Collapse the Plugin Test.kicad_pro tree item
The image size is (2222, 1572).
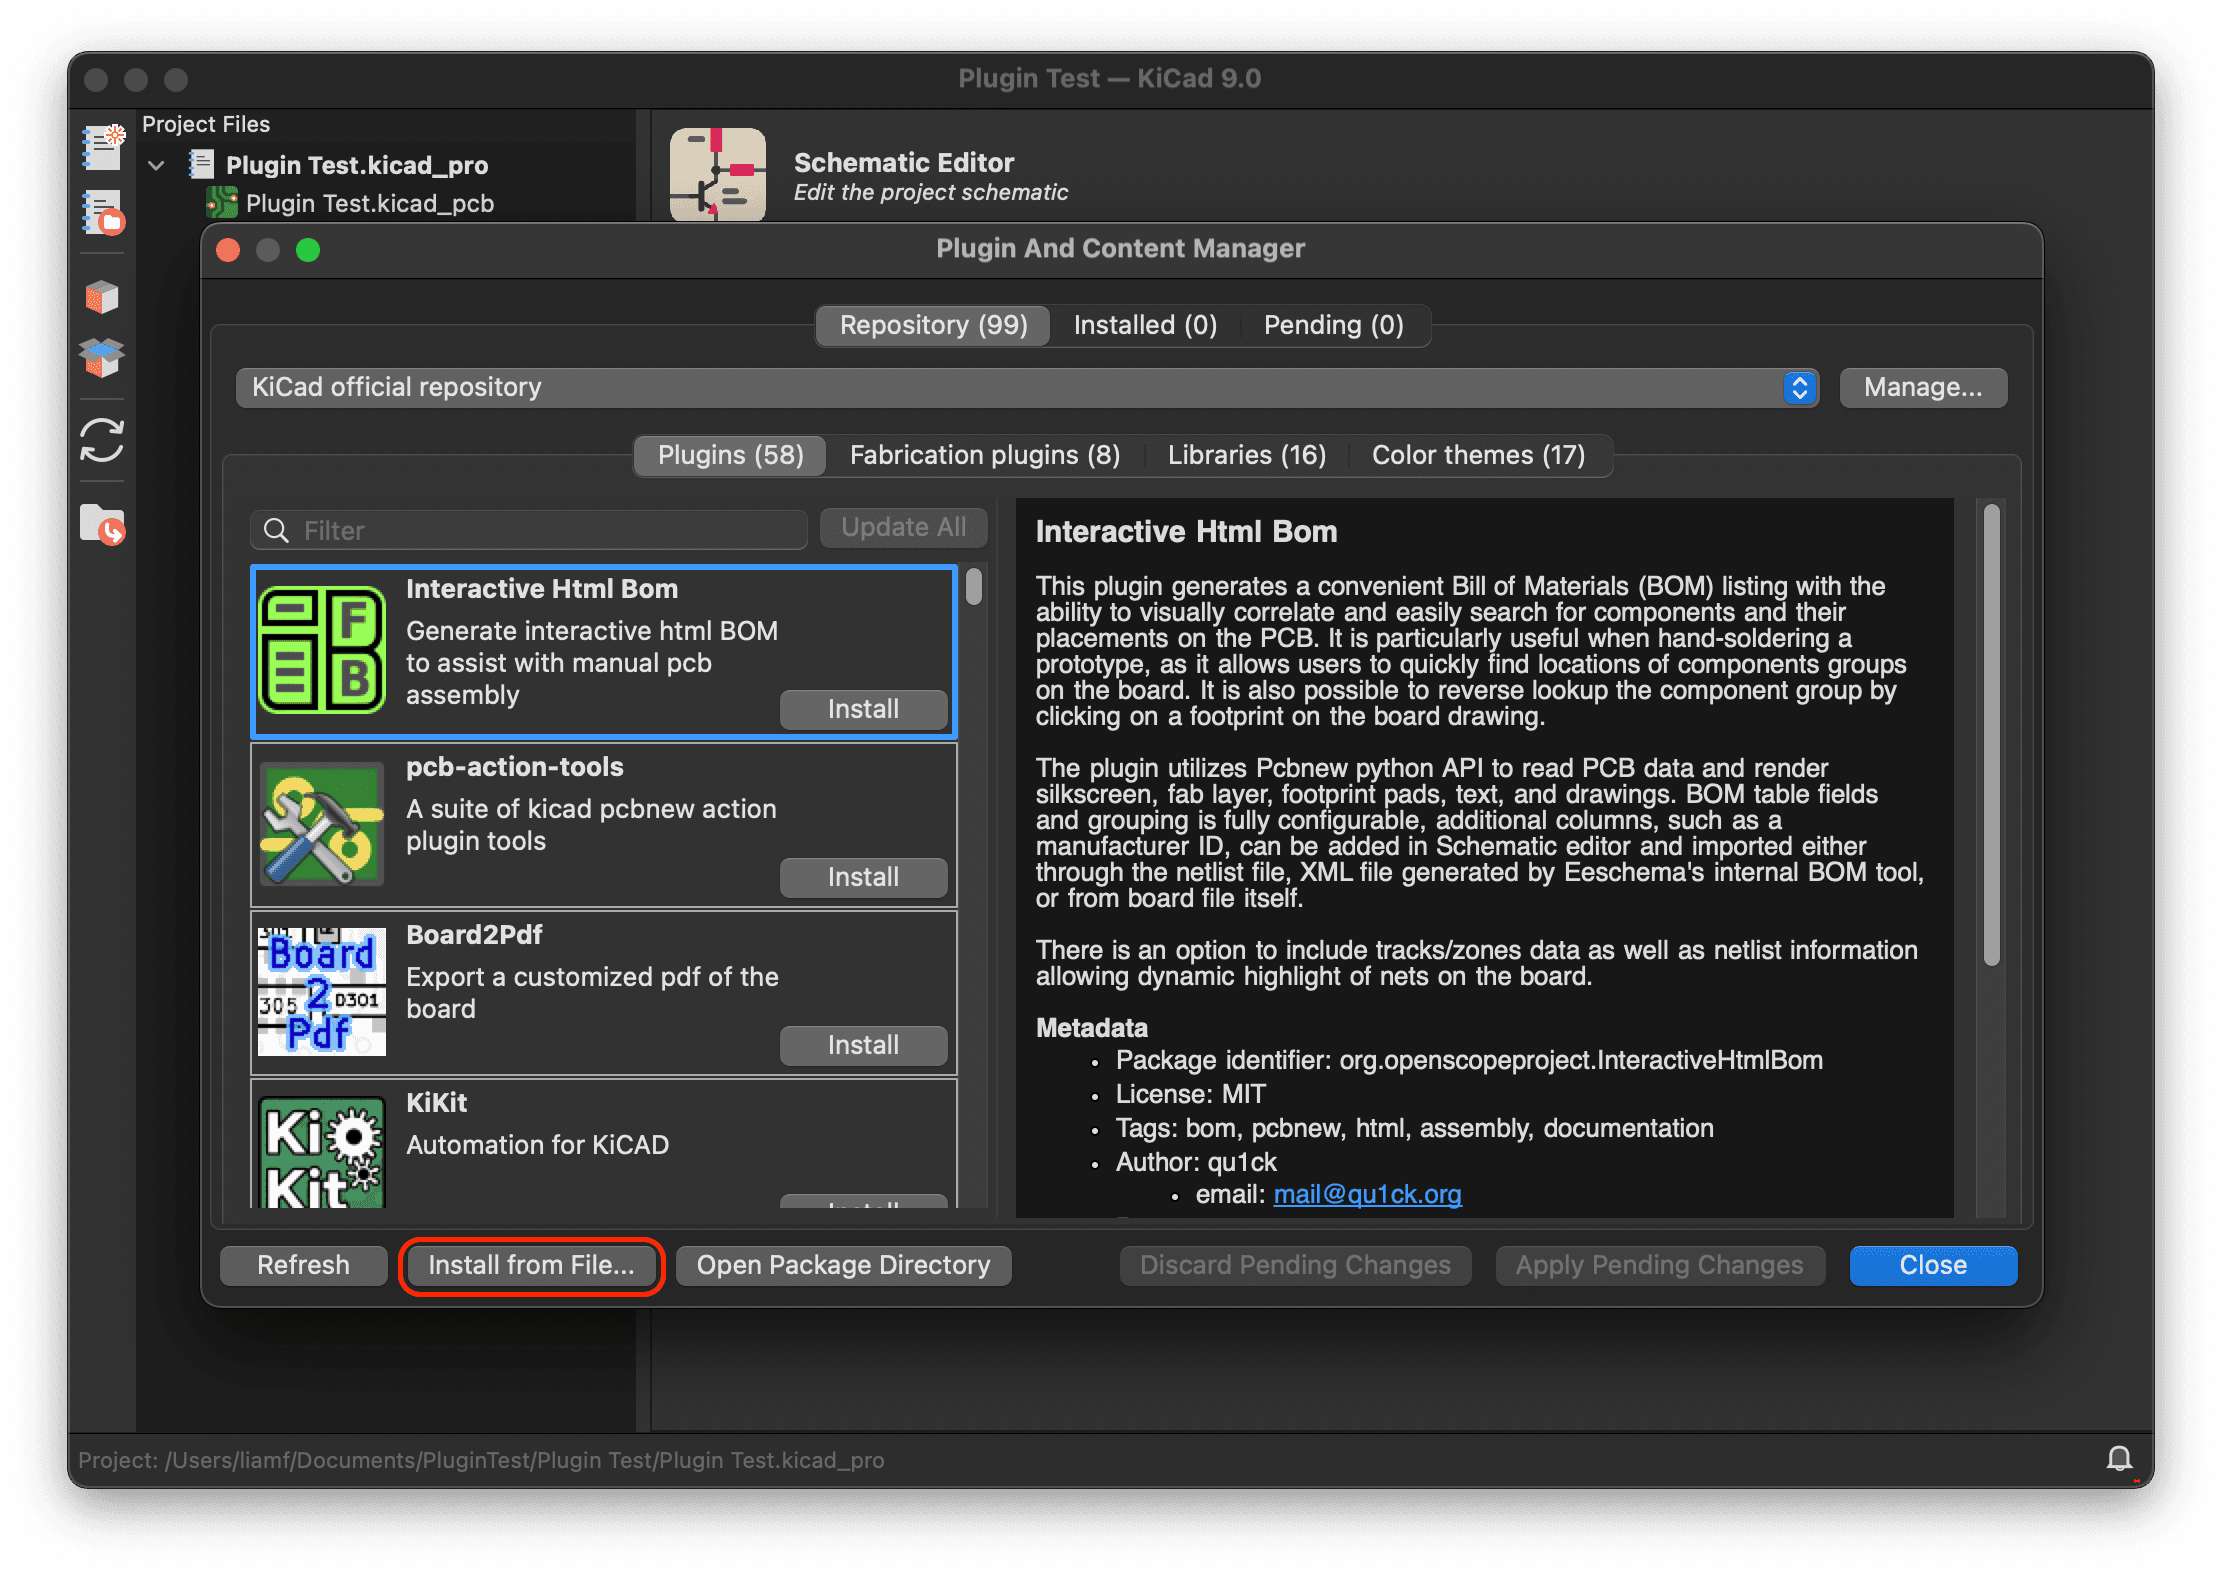point(156,165)
